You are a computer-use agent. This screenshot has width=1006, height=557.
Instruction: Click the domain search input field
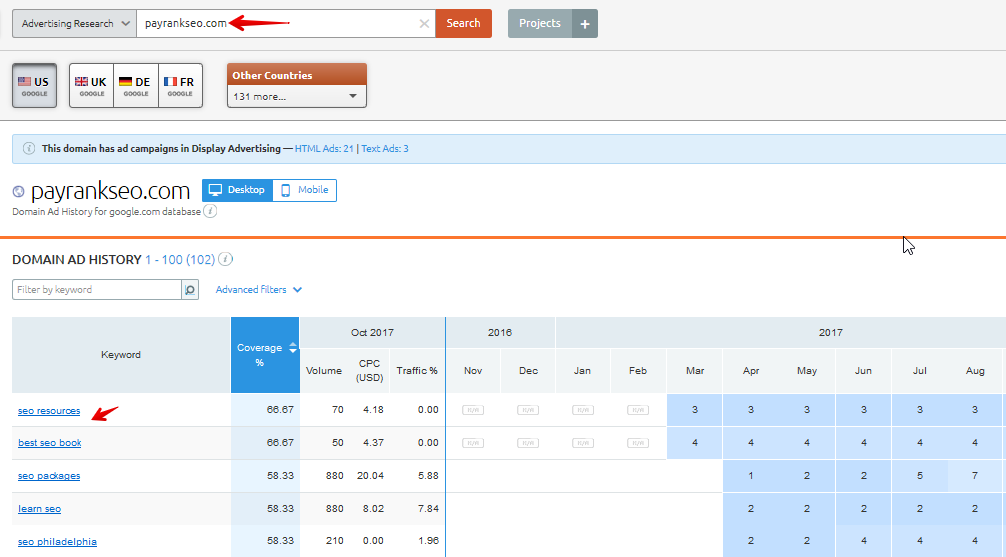point(286,24)
